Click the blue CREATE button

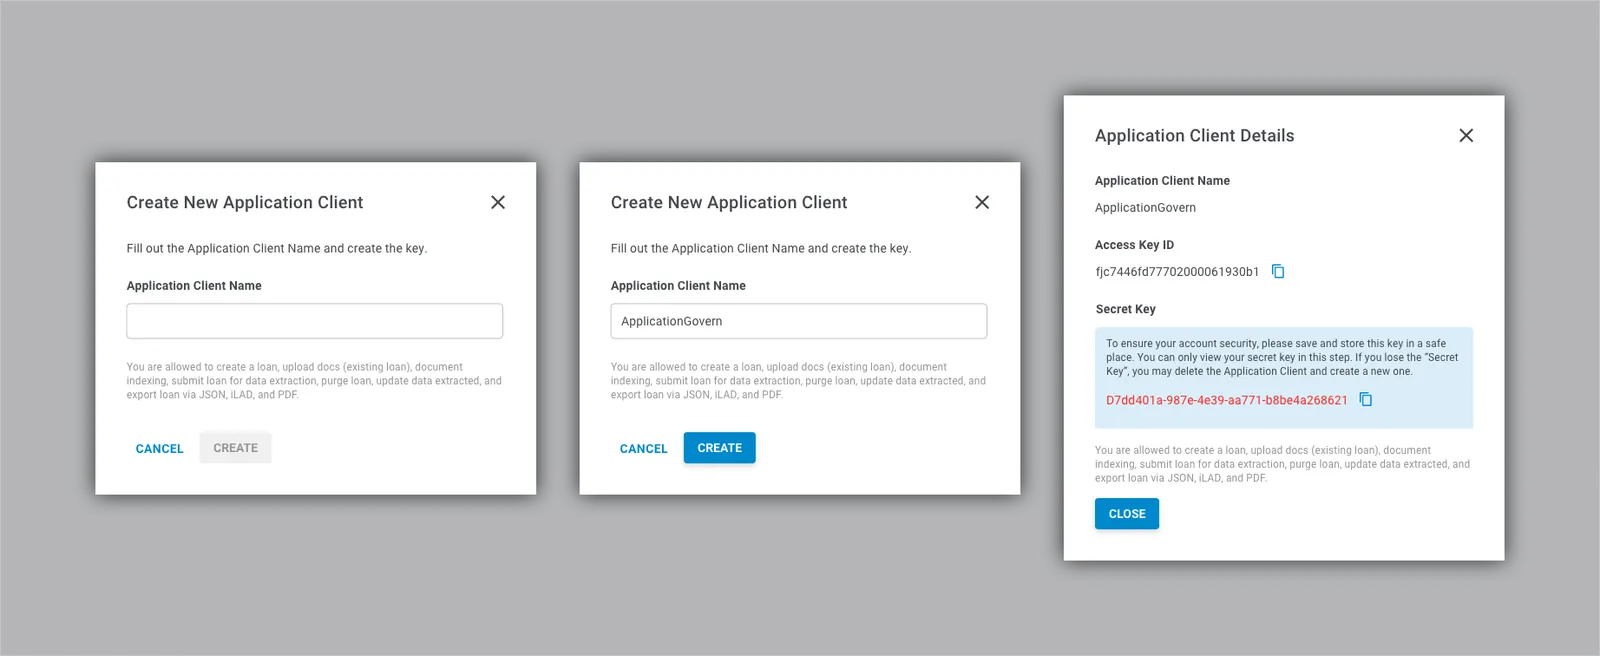pyautogui.click(x=720, y=448)
